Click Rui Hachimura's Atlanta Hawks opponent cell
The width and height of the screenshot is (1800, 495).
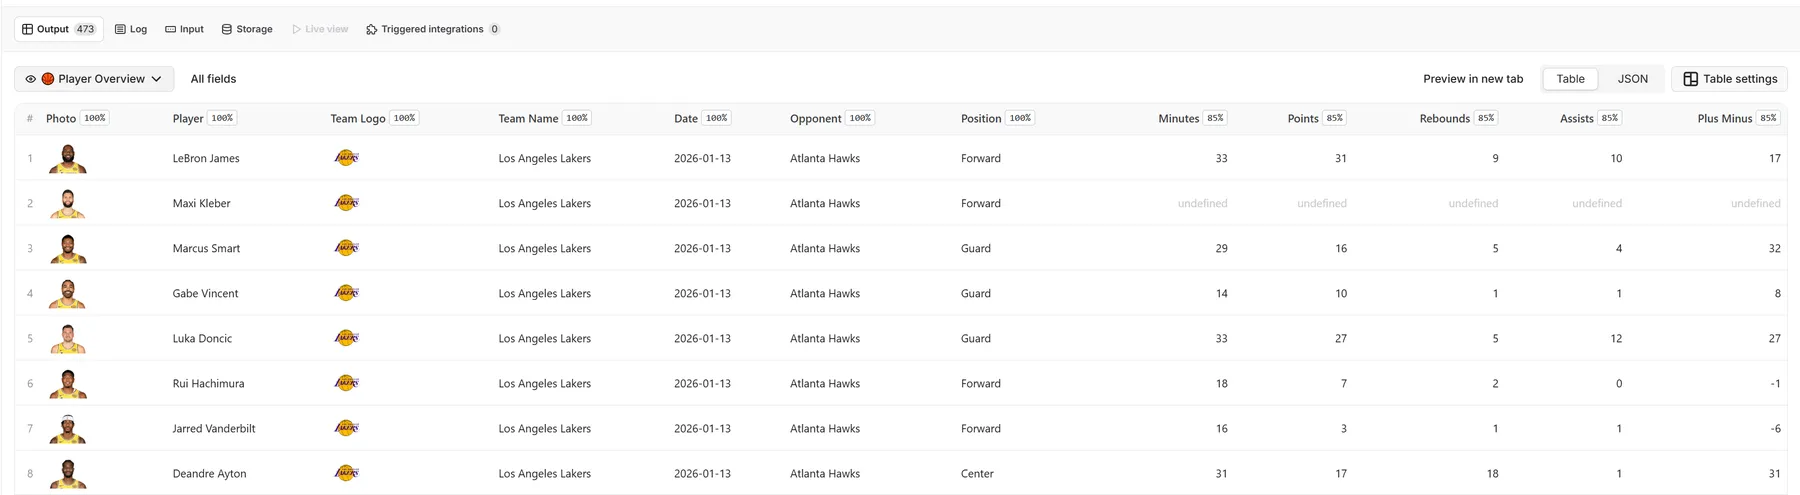tap(825, 383)
